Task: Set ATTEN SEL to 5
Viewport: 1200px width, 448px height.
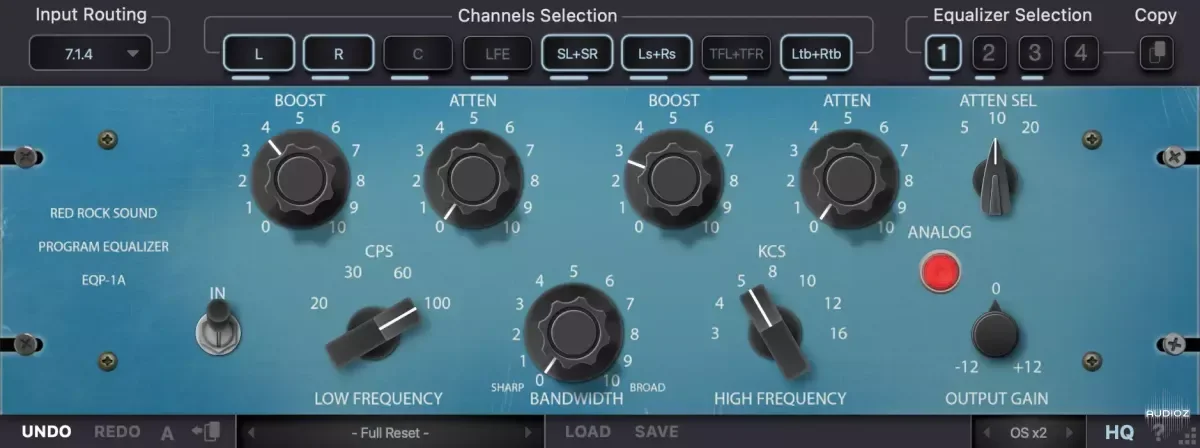Action: [964, 127]
